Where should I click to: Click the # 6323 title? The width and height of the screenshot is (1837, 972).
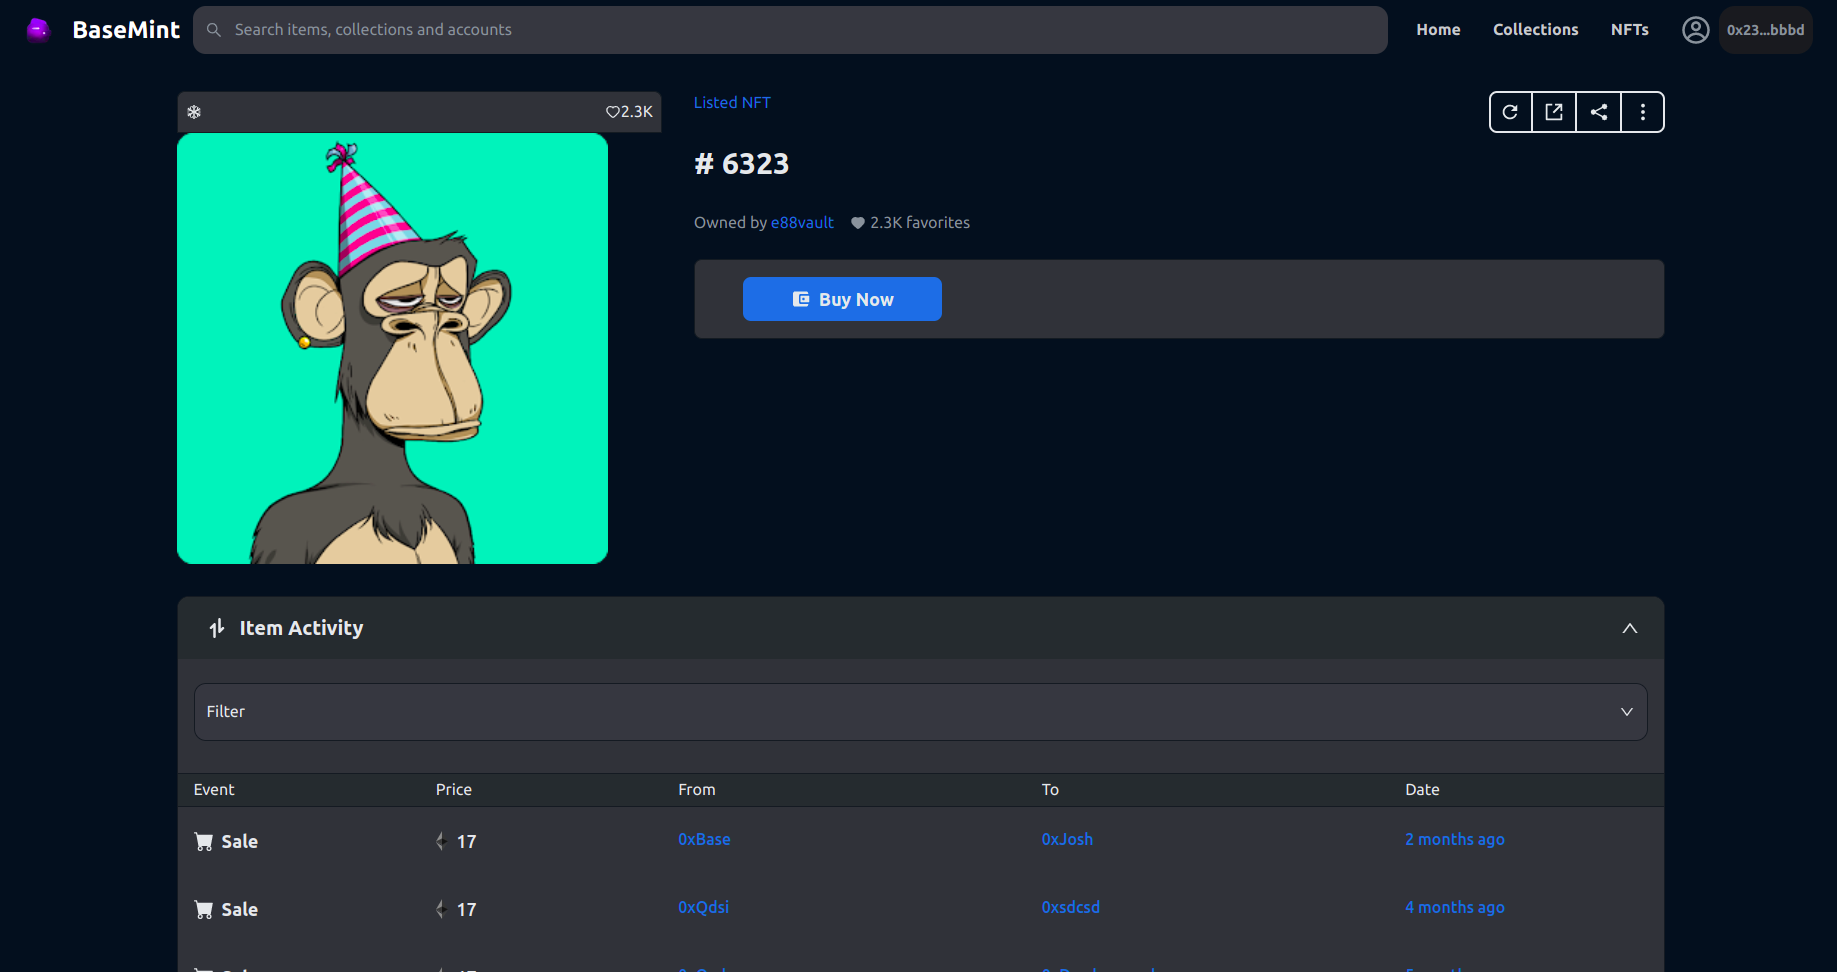[741, 164]
